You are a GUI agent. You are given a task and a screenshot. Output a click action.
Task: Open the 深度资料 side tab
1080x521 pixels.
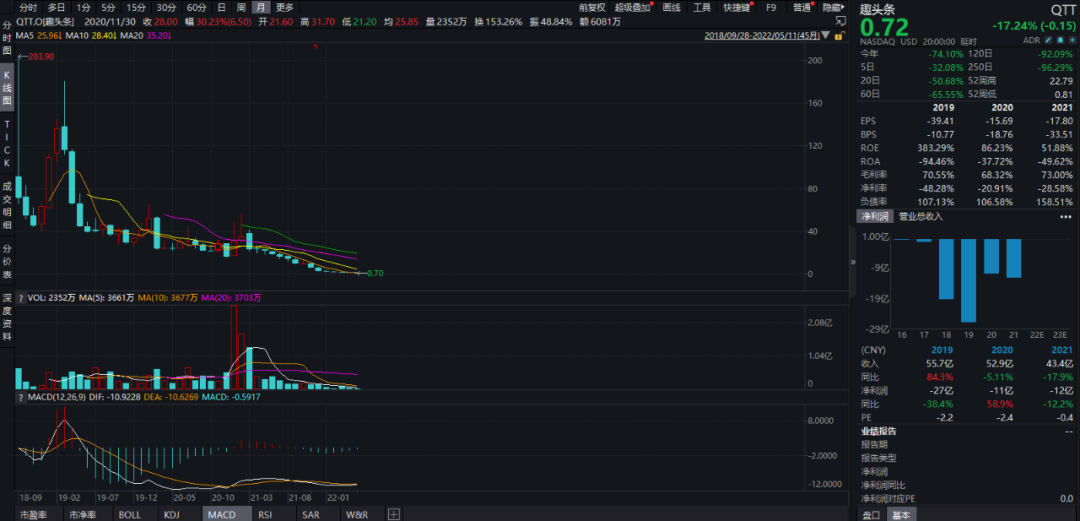click(x=7, y=317)
